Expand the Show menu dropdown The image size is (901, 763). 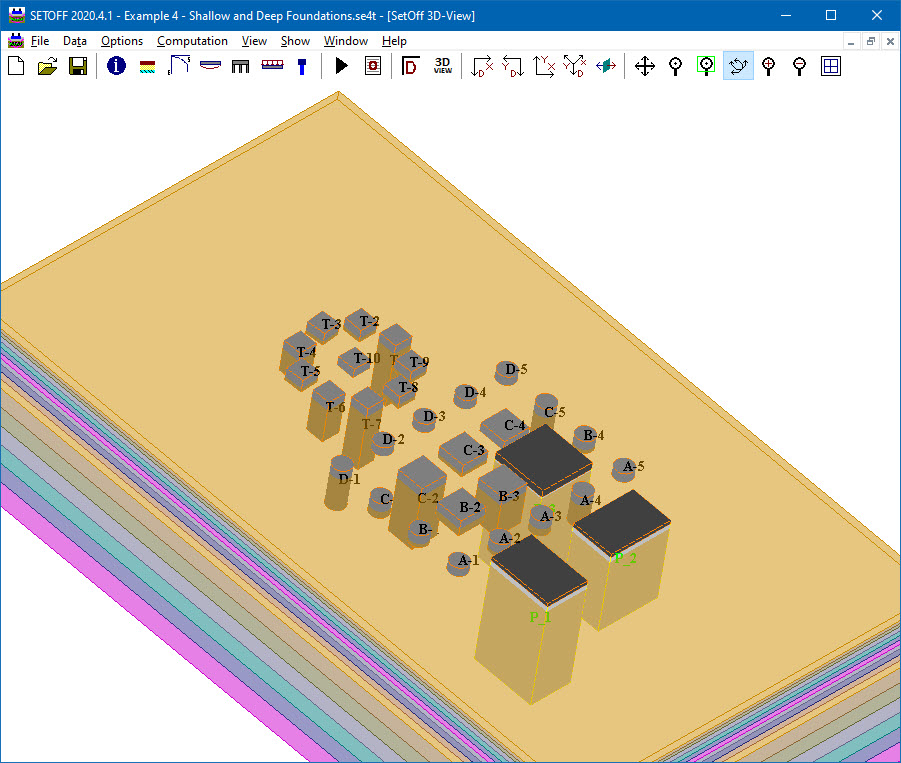coord(295,41)
